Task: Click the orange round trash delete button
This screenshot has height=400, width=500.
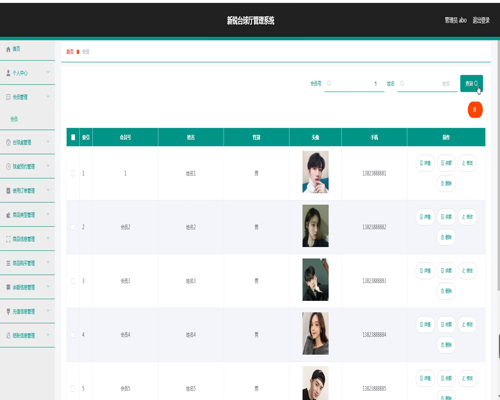Action: click(475, 110)
